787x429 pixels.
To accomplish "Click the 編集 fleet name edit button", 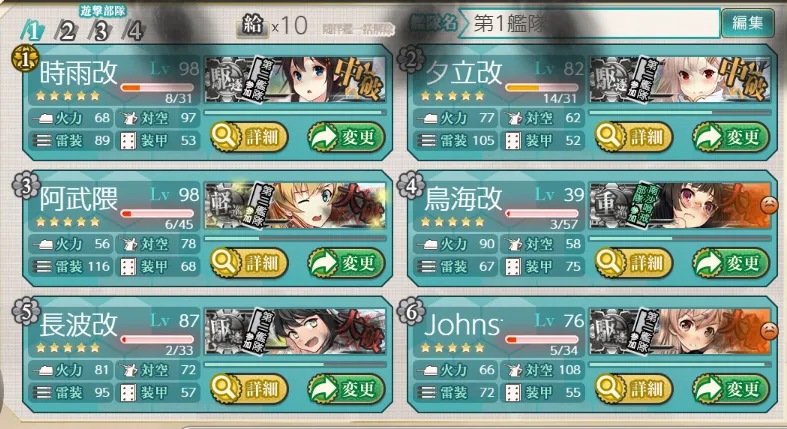I will click(x=747, y=23).
